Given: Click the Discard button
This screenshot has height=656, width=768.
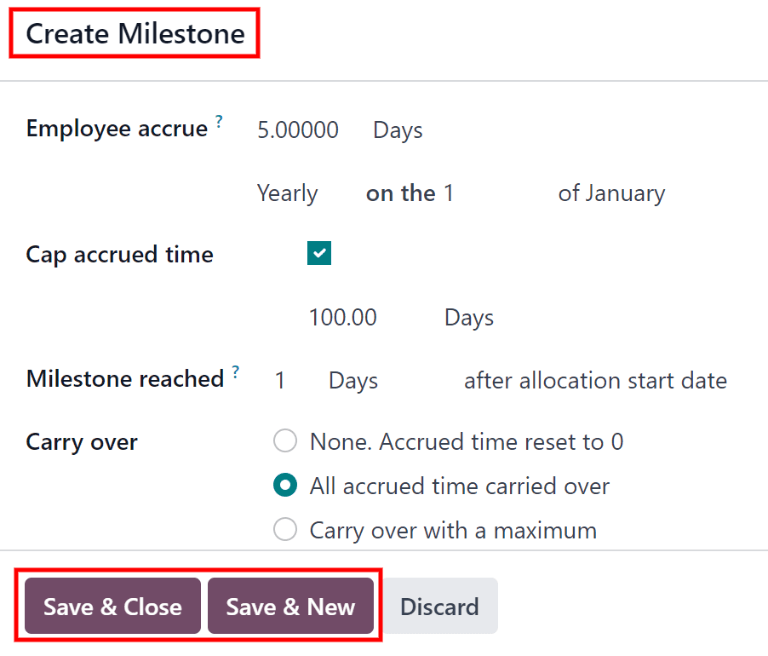Looking at the screenshot, I should 440,606.
